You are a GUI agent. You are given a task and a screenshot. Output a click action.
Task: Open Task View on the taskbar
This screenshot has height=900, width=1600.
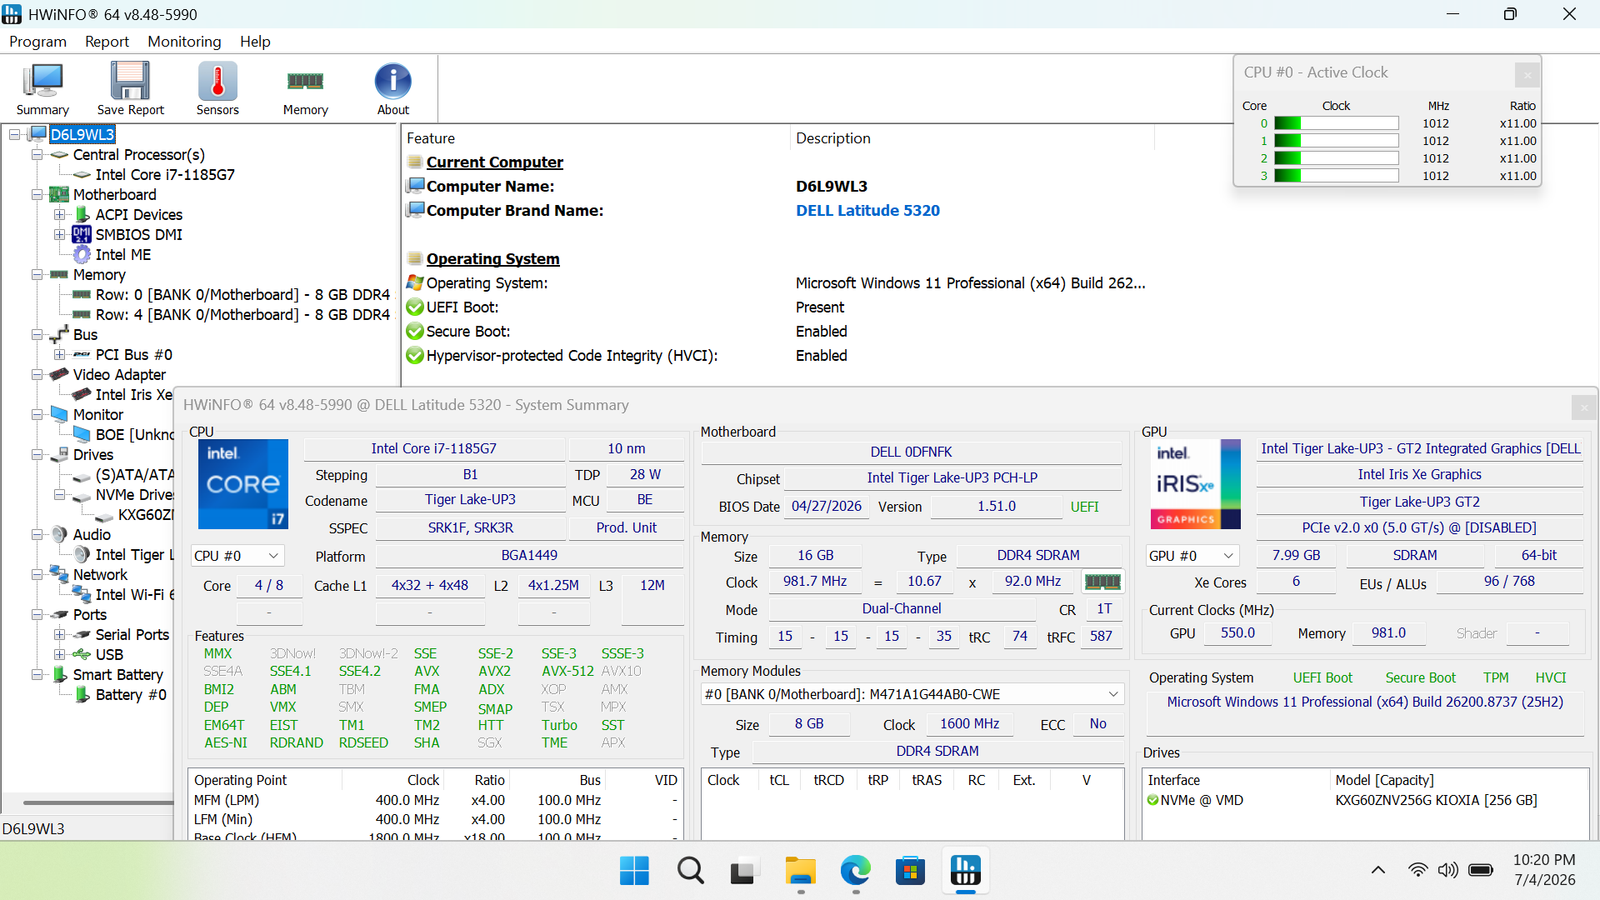[742, 871]
